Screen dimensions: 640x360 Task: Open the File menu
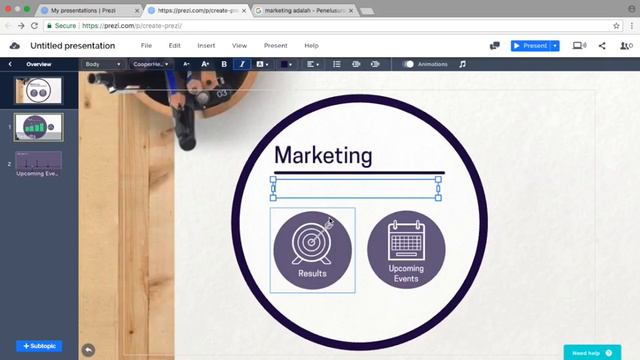146,46
